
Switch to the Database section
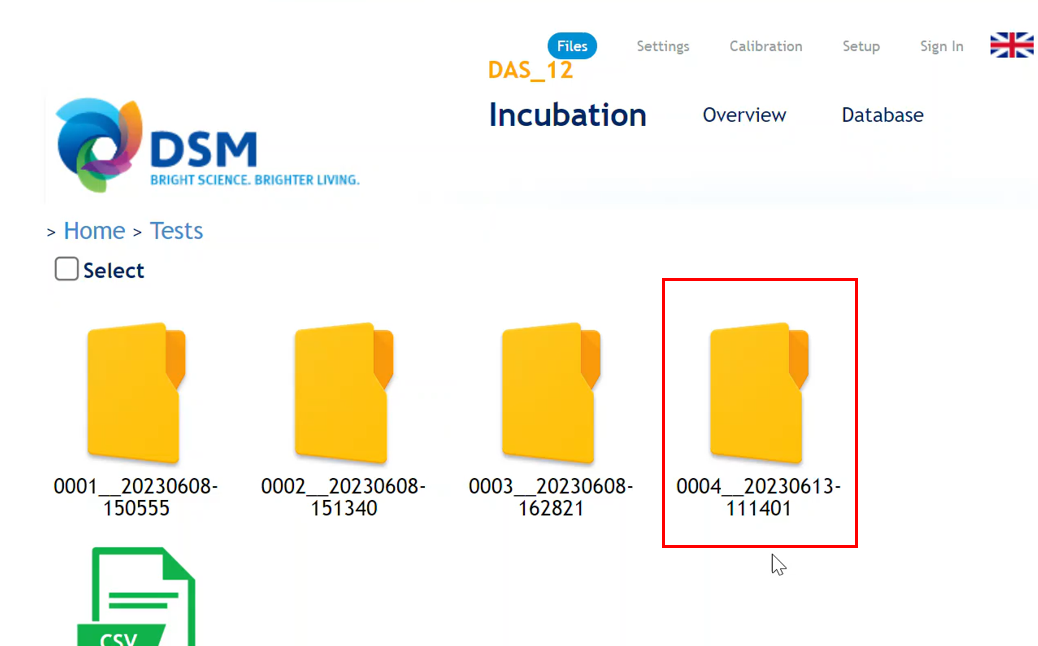[x=882, y=115]
